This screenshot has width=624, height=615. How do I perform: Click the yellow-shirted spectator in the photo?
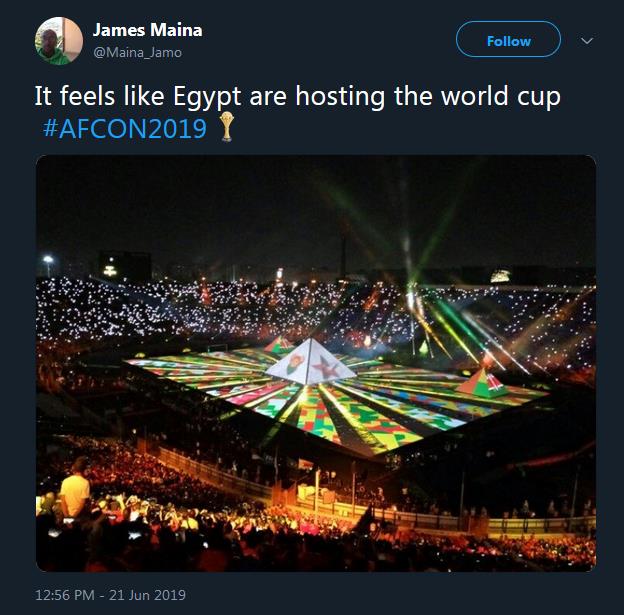[74, 492]
